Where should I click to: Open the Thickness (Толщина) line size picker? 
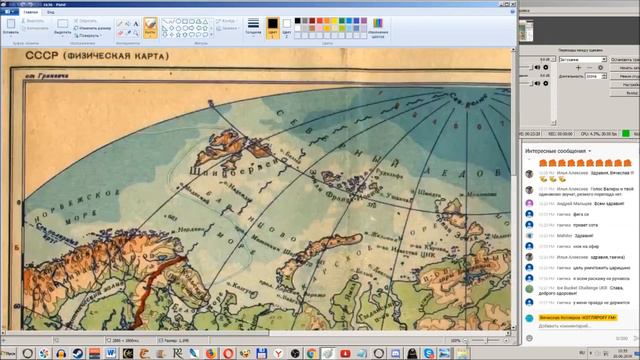click(x=253, y=27)
